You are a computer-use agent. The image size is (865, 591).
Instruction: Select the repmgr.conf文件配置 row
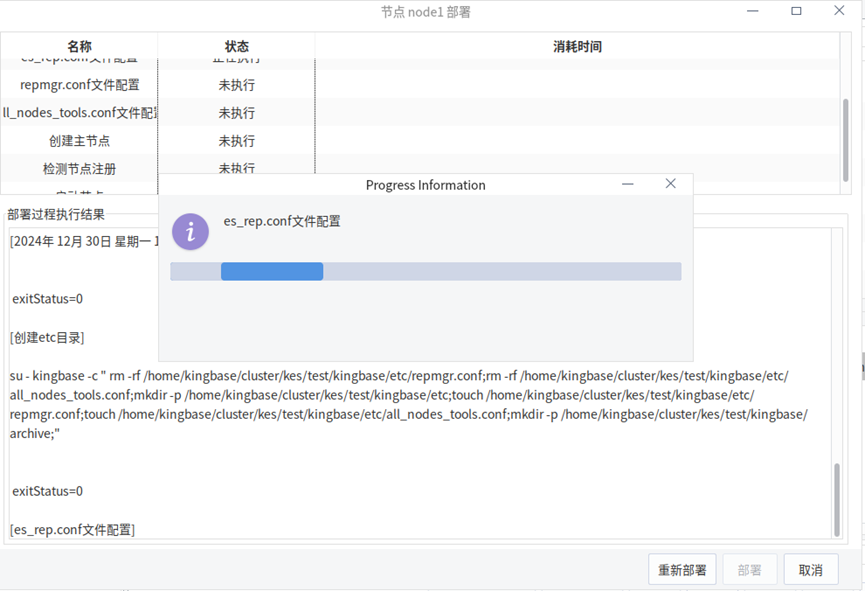(x=79, y=85)
